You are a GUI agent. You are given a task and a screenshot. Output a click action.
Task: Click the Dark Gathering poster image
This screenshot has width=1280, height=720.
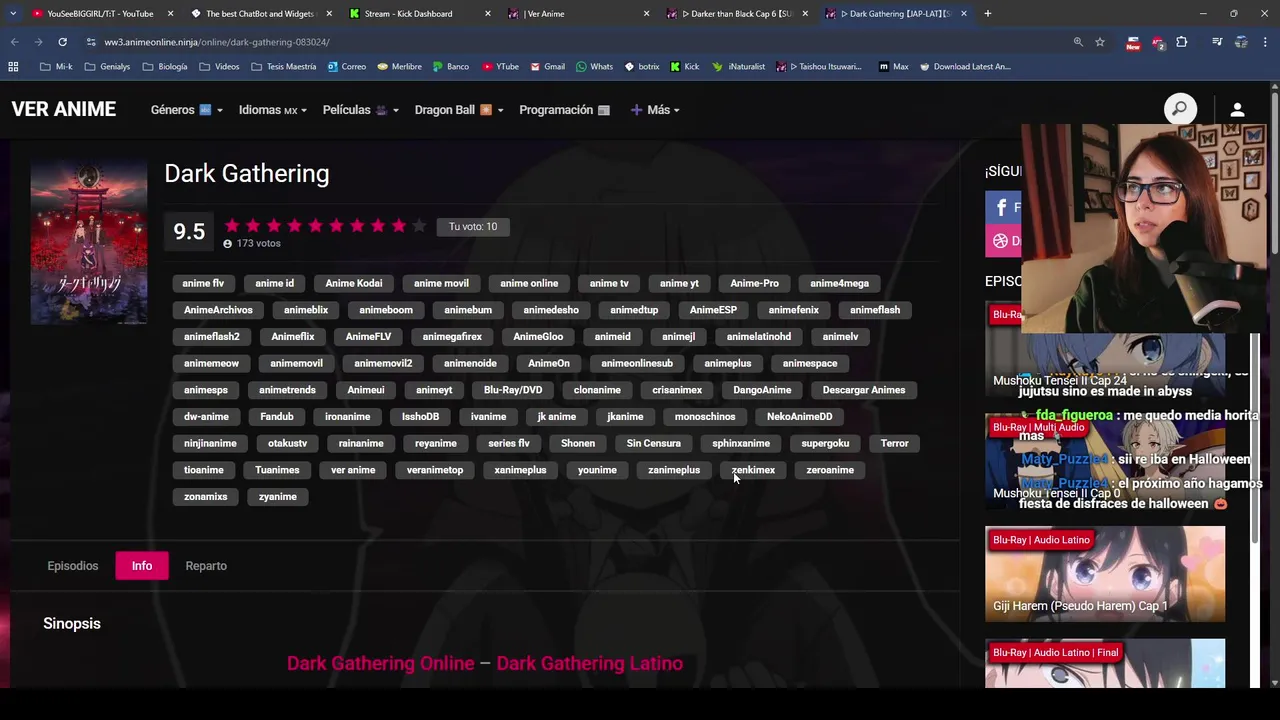pos(88,241)
